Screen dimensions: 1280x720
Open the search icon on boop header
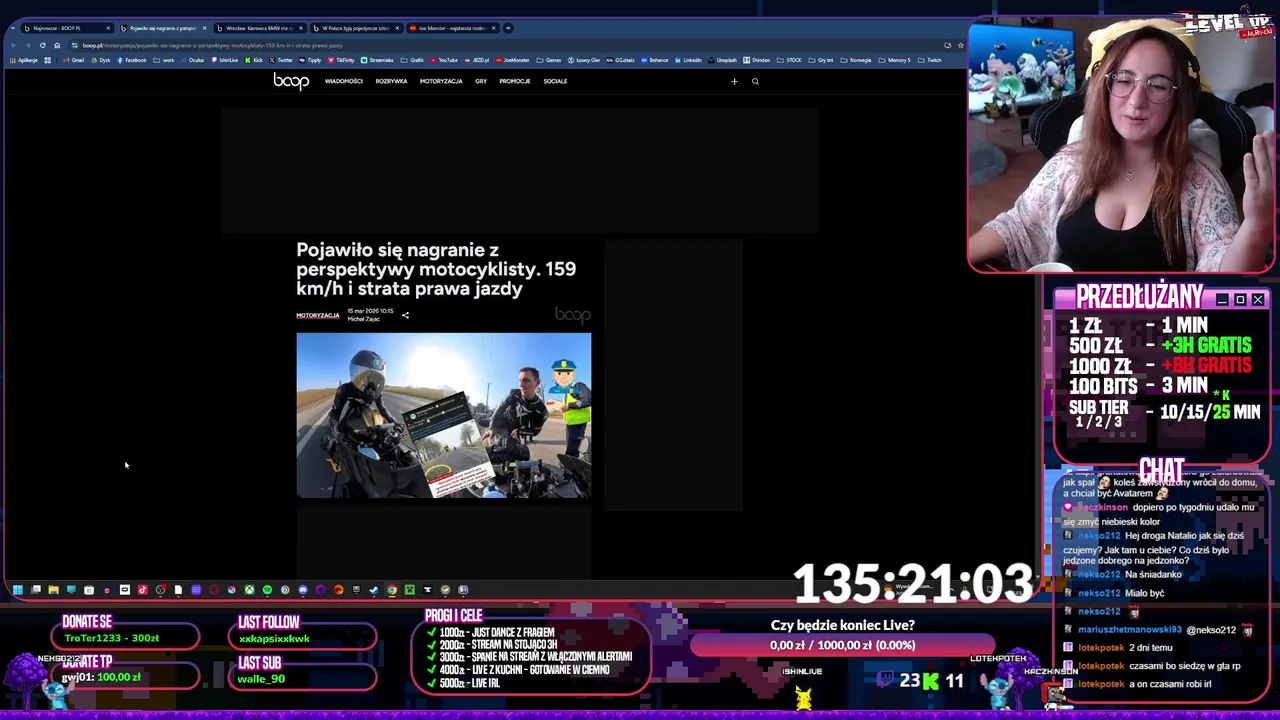point(755,81)
